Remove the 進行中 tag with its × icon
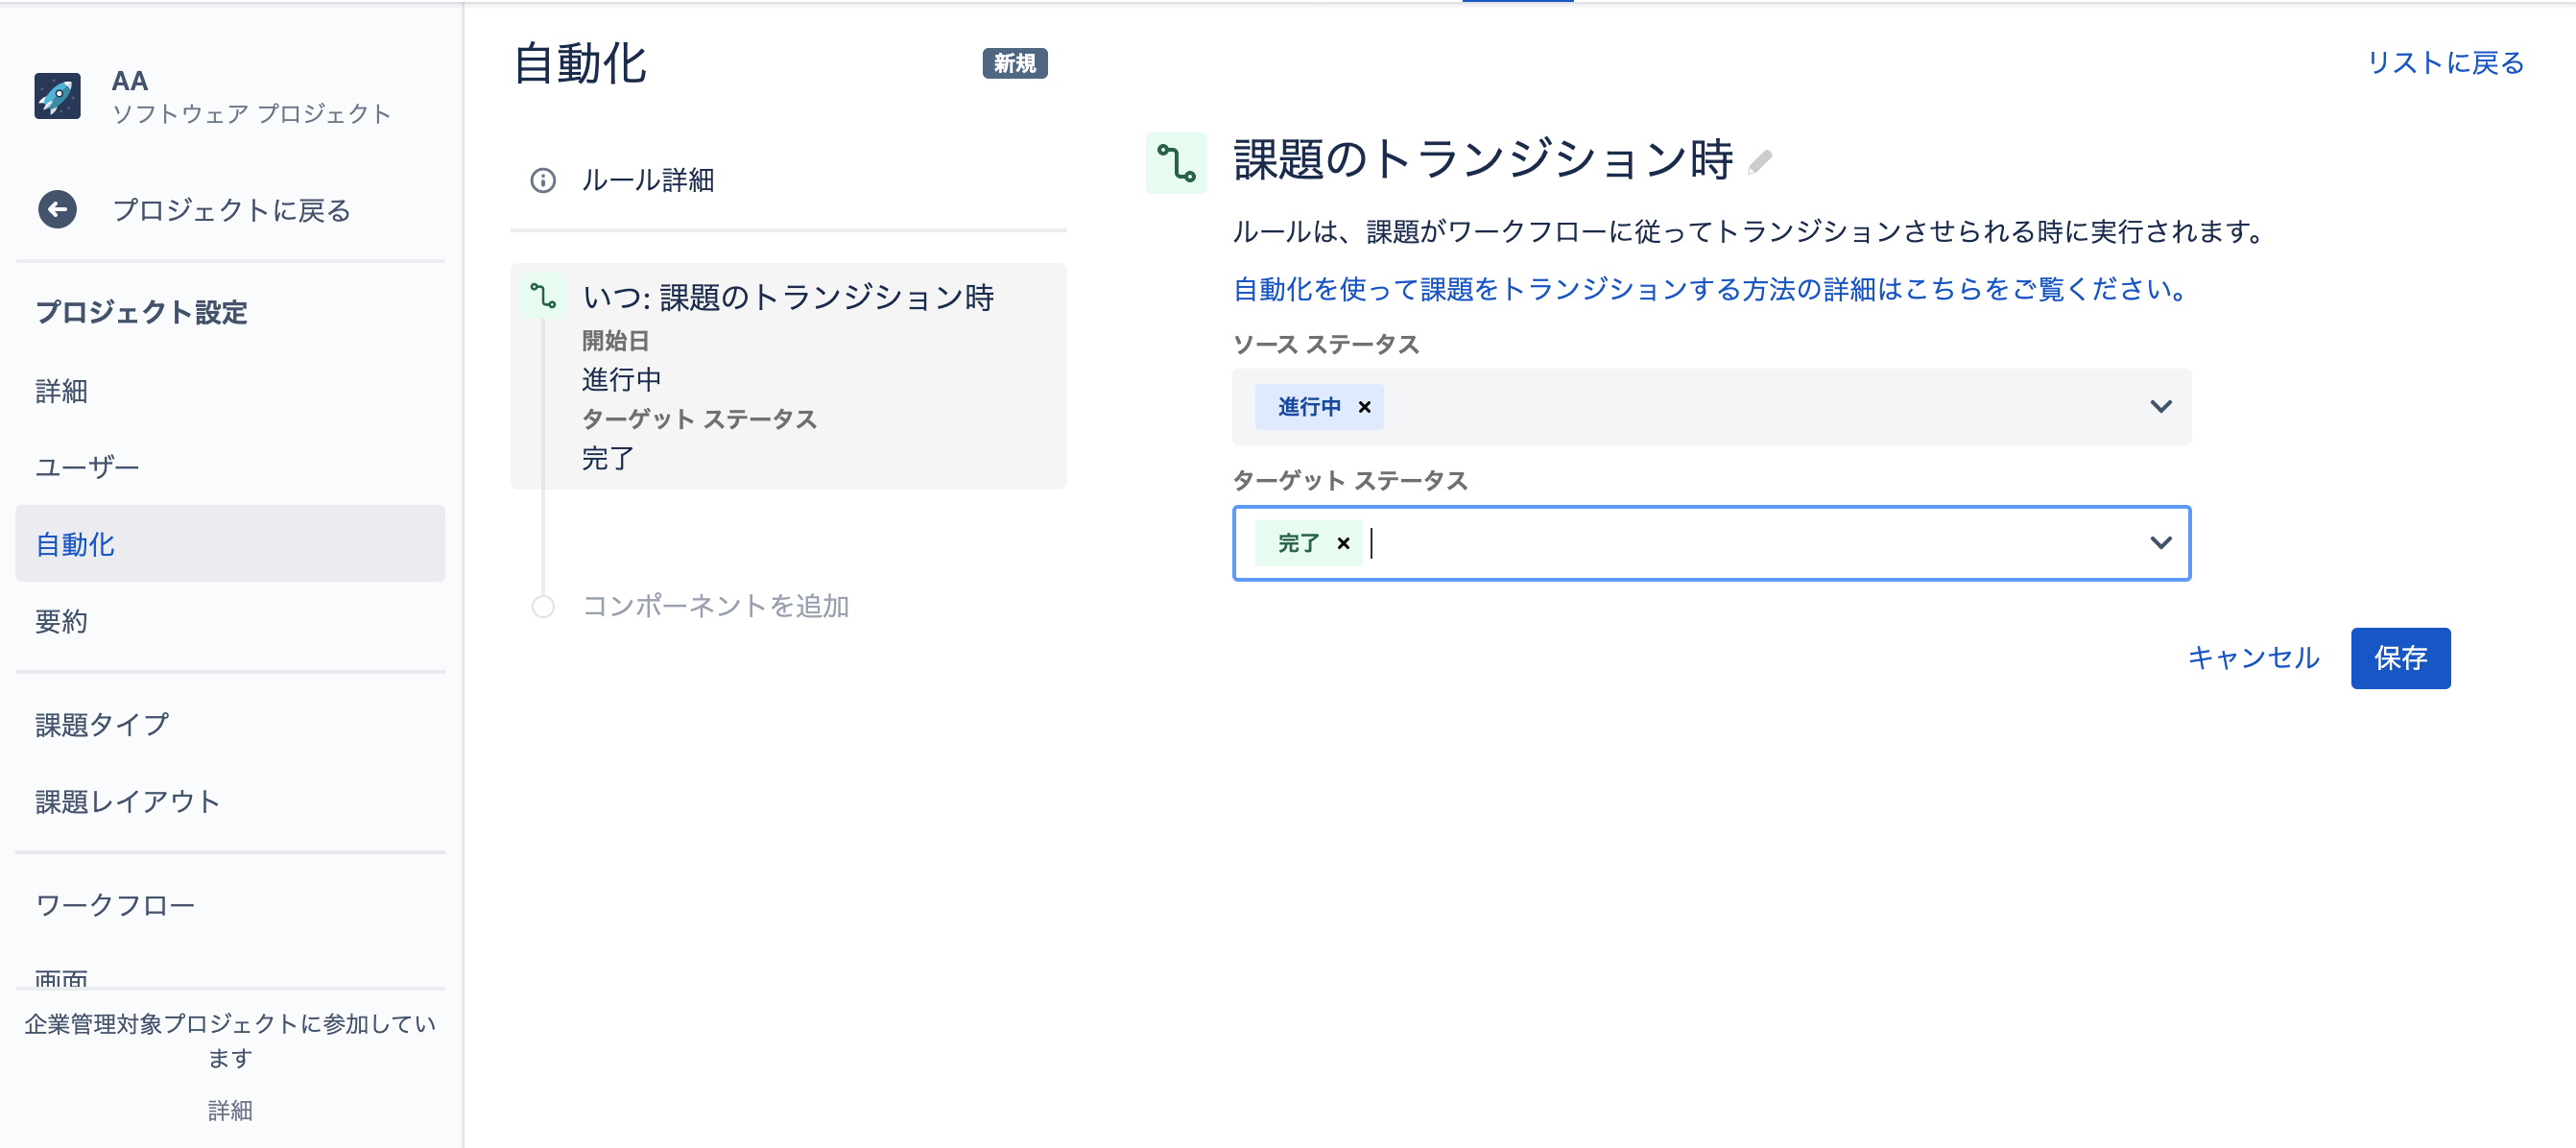The image size is (2576, 1148). tap(1366, 407)
